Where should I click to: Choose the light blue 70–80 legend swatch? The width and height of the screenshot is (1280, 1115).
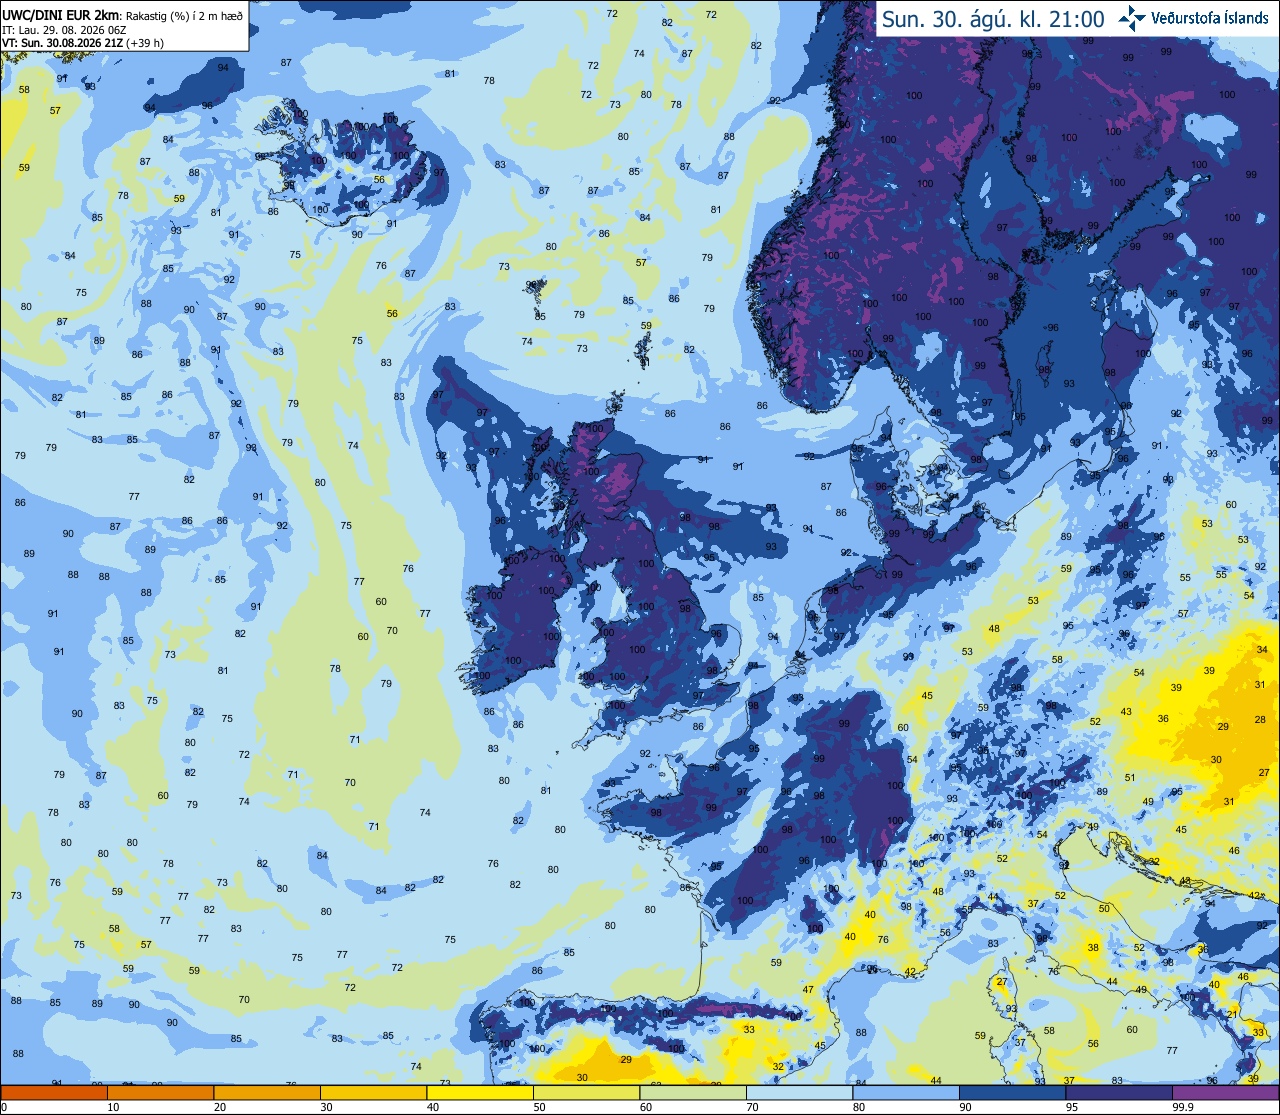799,1092
